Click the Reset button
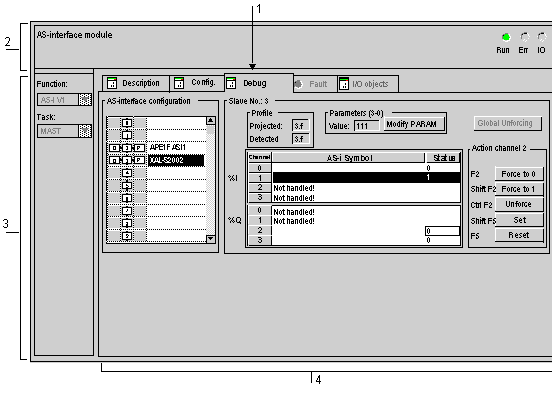Screen dimensions: 552x396 tap(519, 235)
